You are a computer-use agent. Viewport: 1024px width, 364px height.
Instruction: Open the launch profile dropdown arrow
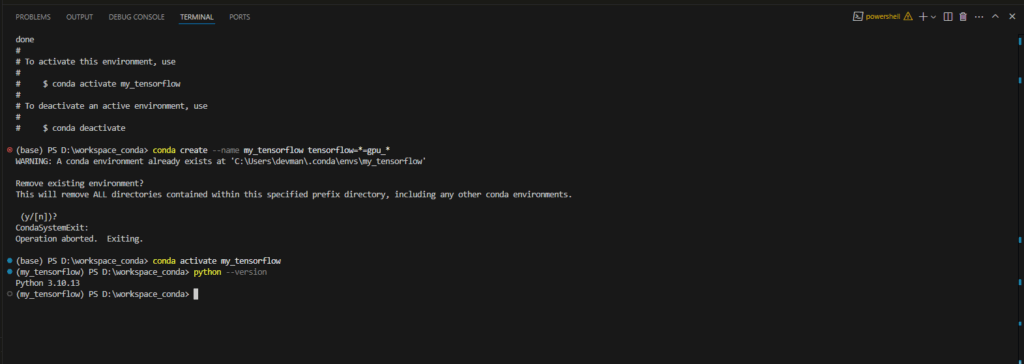933,17
